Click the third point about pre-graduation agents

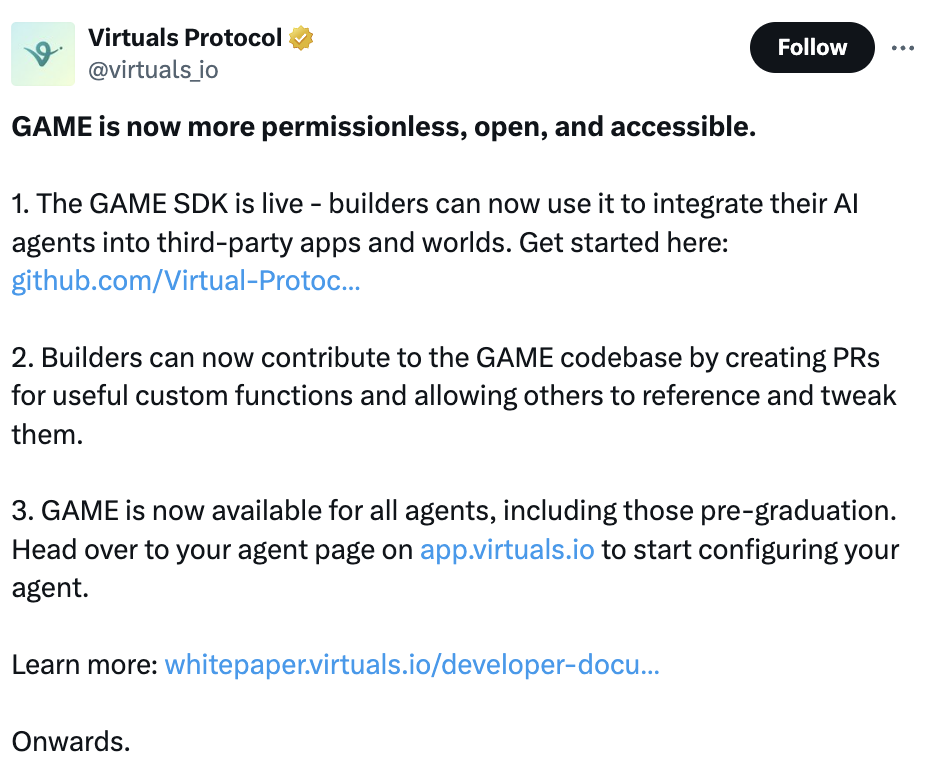tap(455, 549)
